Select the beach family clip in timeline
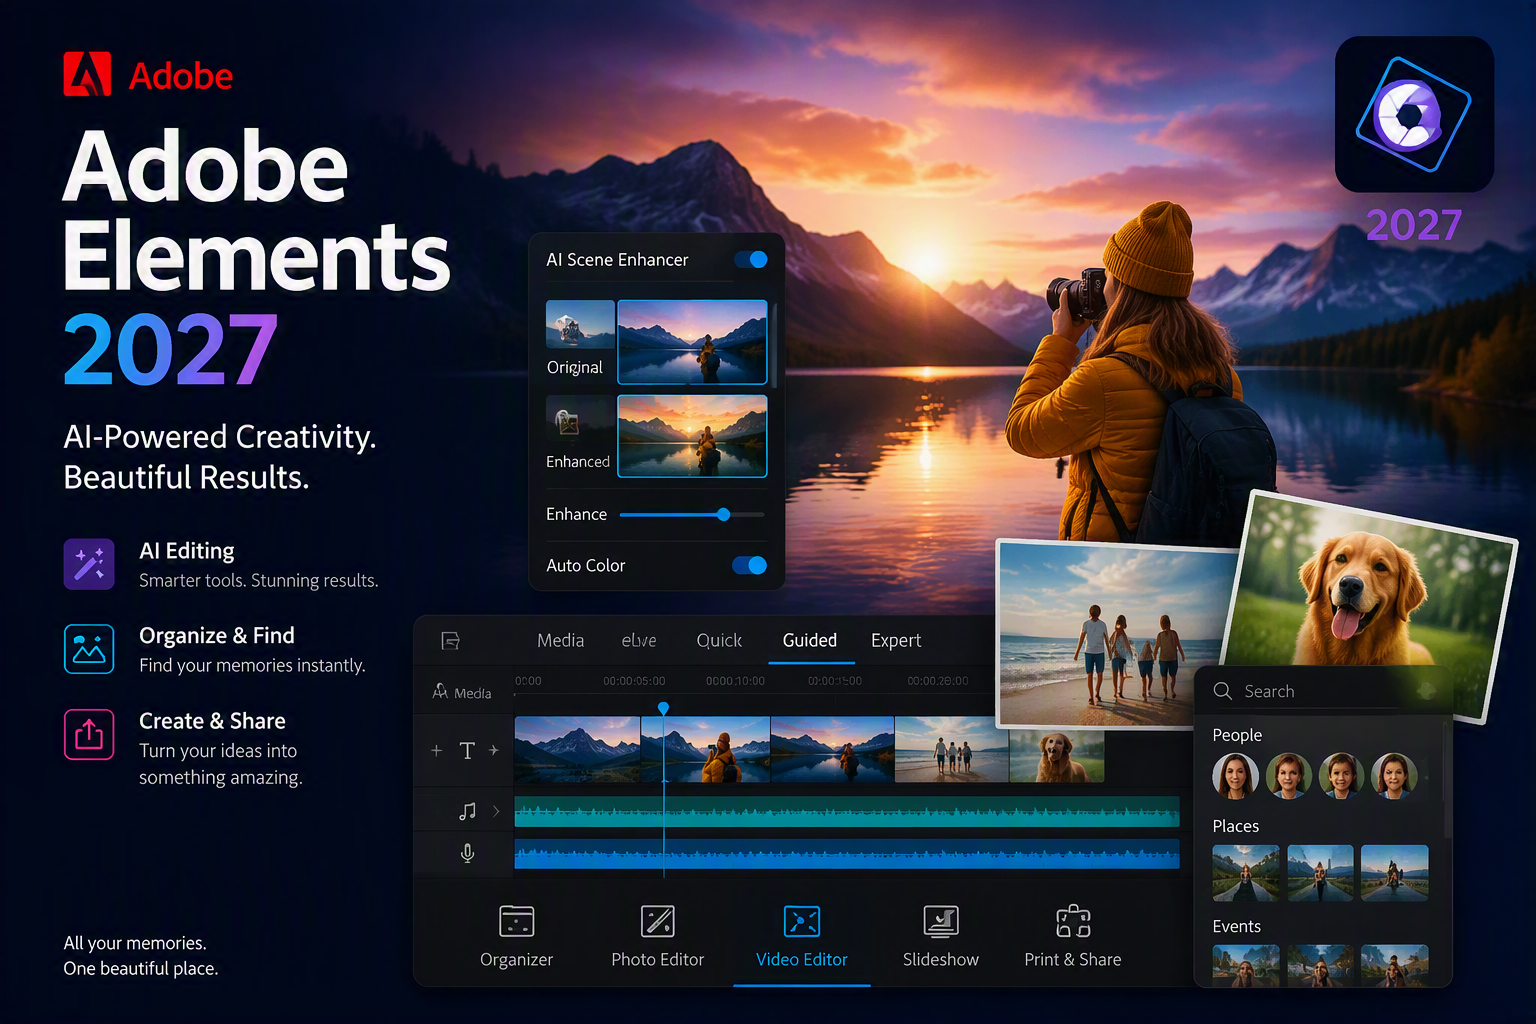This screenshot has height=1024, width=1536. point(952,749)
